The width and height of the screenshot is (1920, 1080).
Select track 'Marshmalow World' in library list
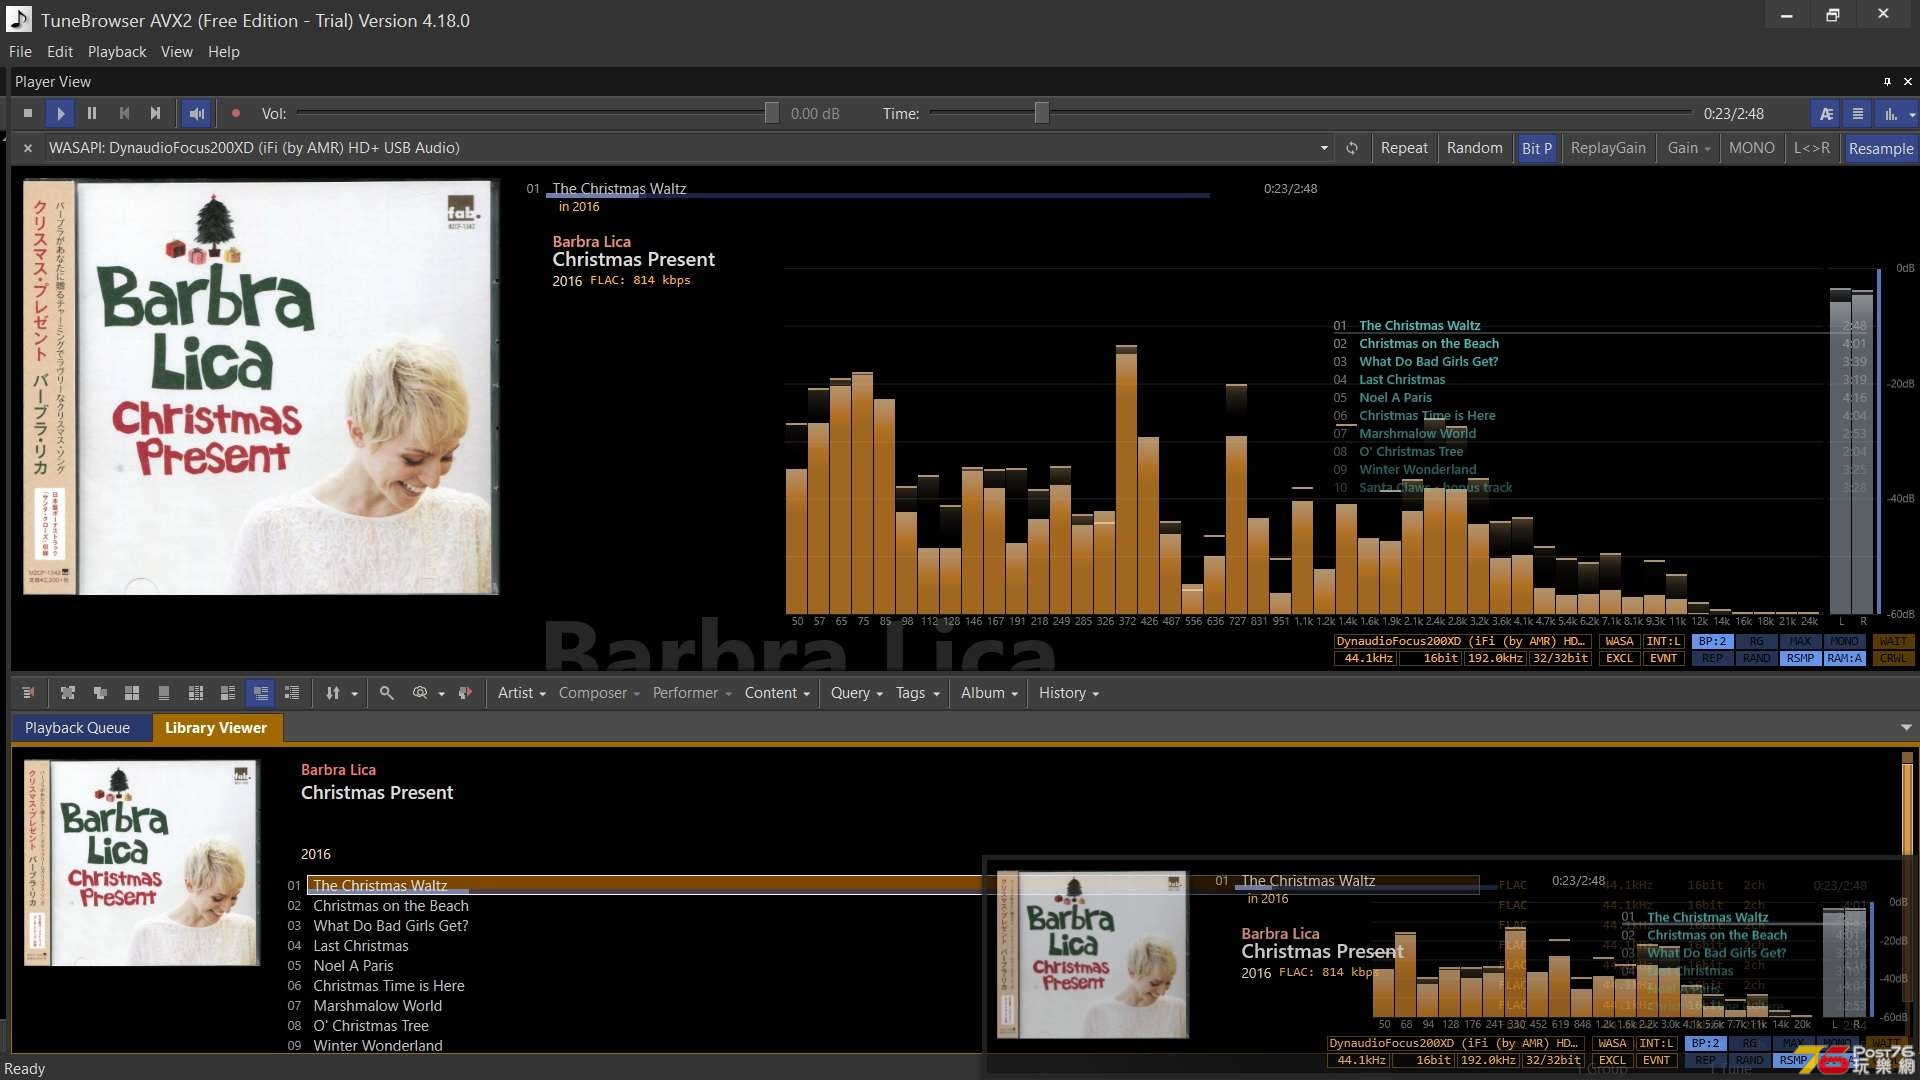pos(378,1006)
